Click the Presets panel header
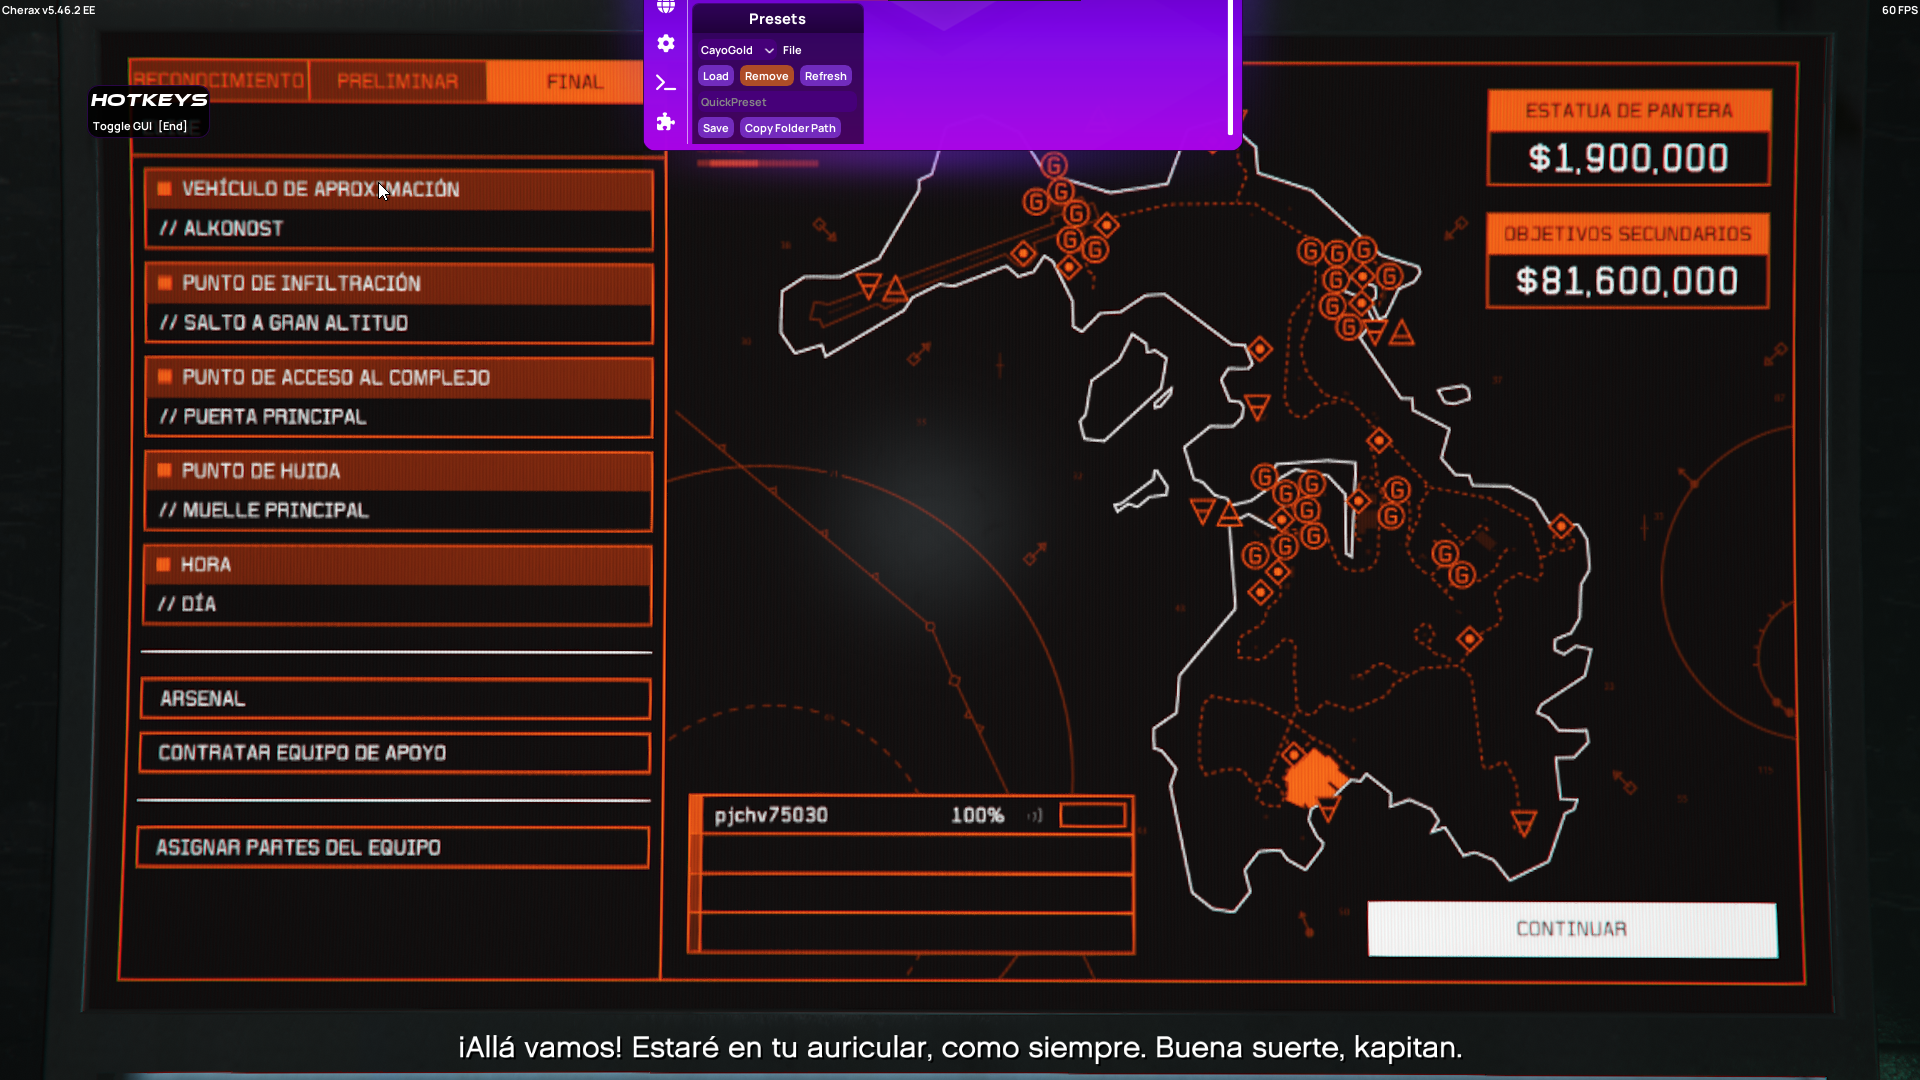The height and width of the screenshot is (1080, 1920). [x=777, y=19]
